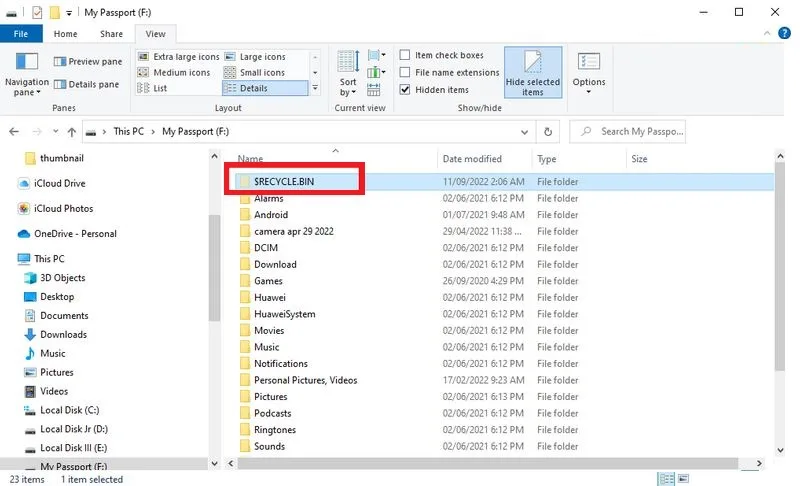Toggle the Preview pane

(x=88, y=61)
